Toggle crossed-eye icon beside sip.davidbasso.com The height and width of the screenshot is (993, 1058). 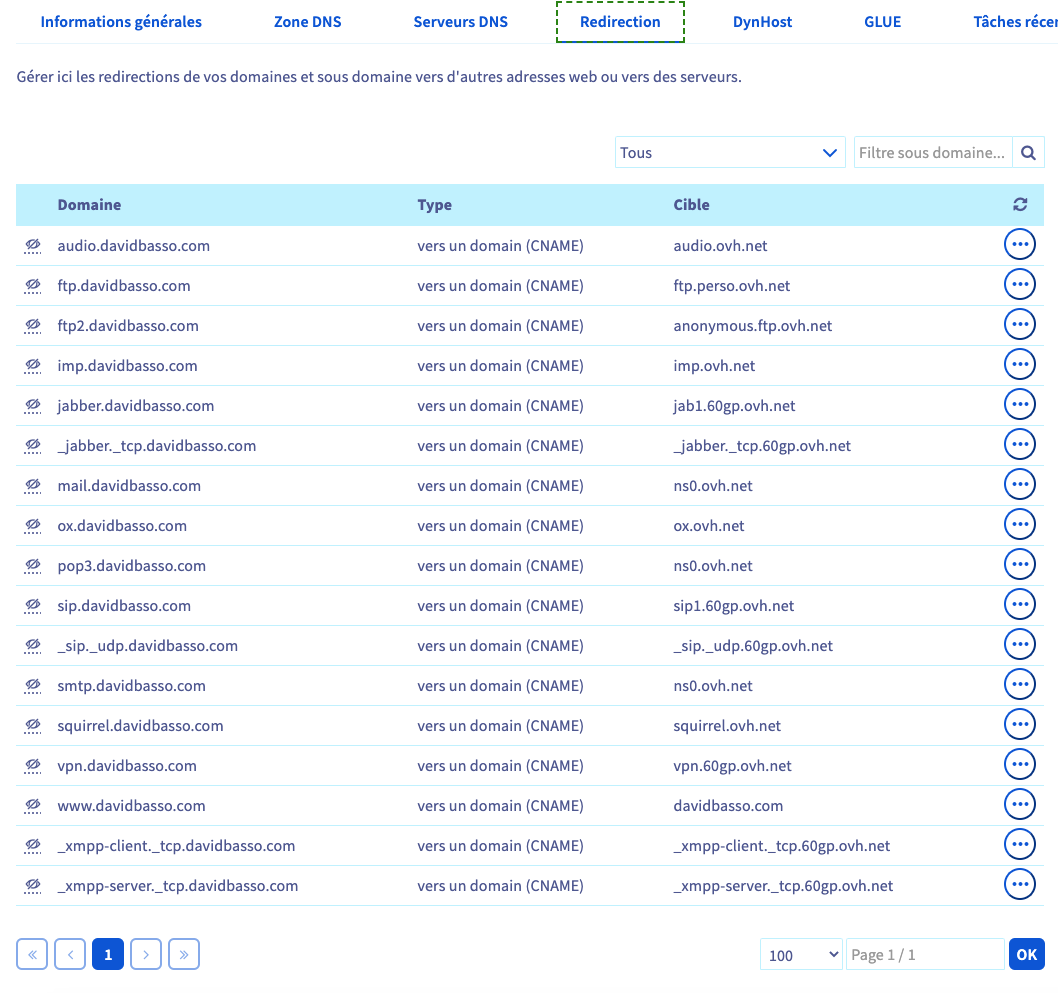[33, 606]
